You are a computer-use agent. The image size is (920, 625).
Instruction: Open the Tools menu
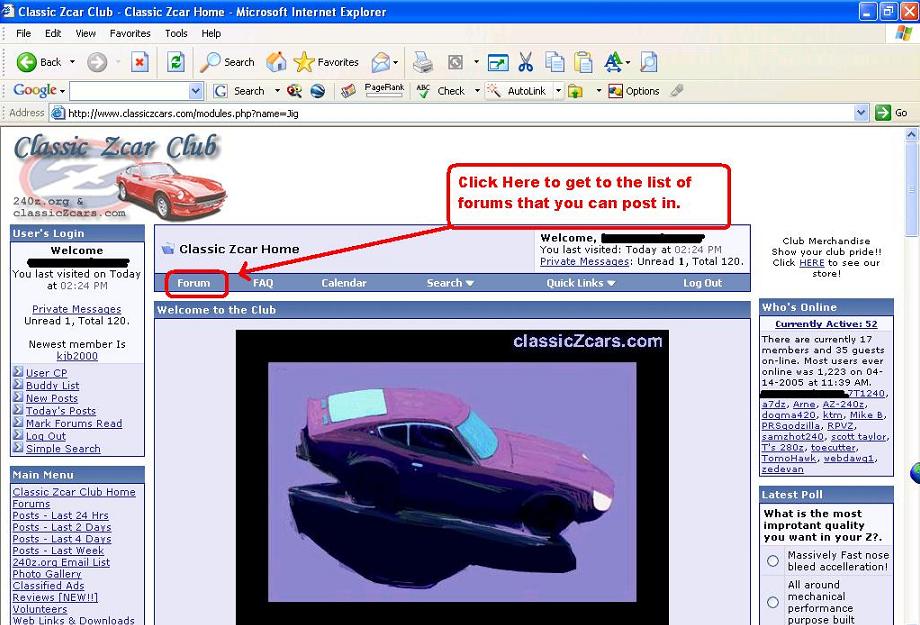176,33
